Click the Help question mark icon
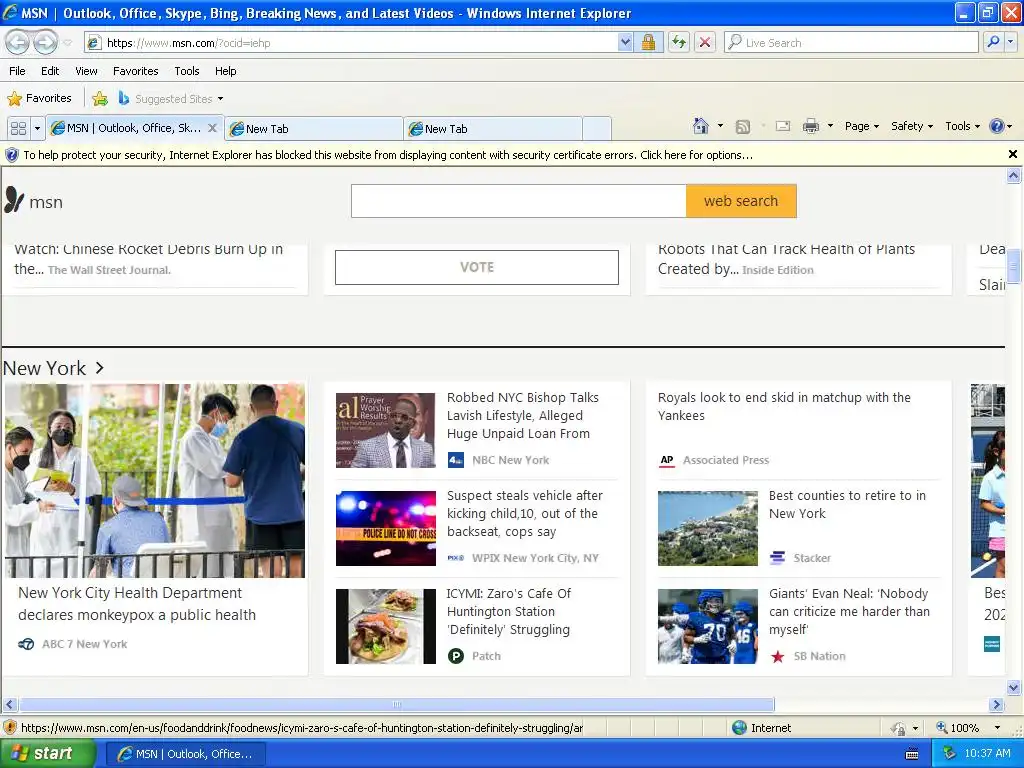Screen dimensions: 1024x768 click(x=997, y=126)
